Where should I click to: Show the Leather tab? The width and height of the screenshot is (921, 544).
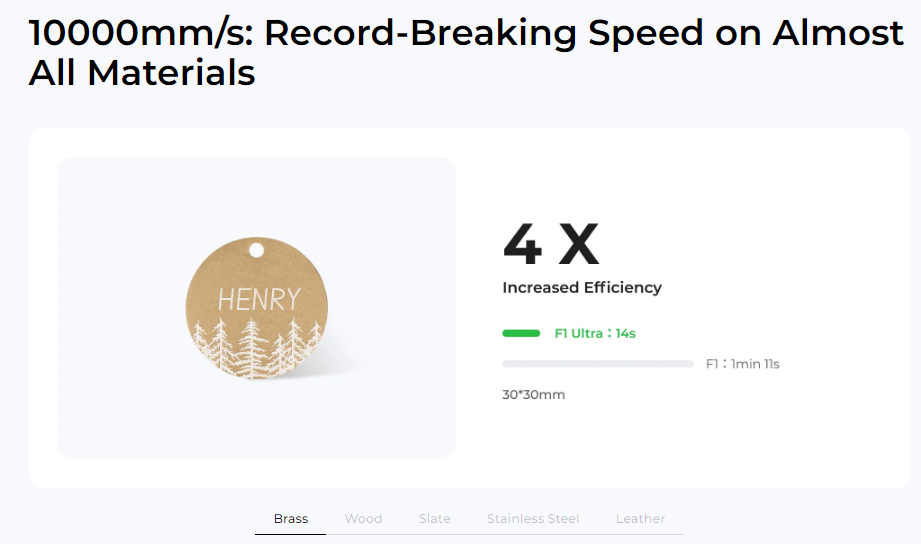640,519
